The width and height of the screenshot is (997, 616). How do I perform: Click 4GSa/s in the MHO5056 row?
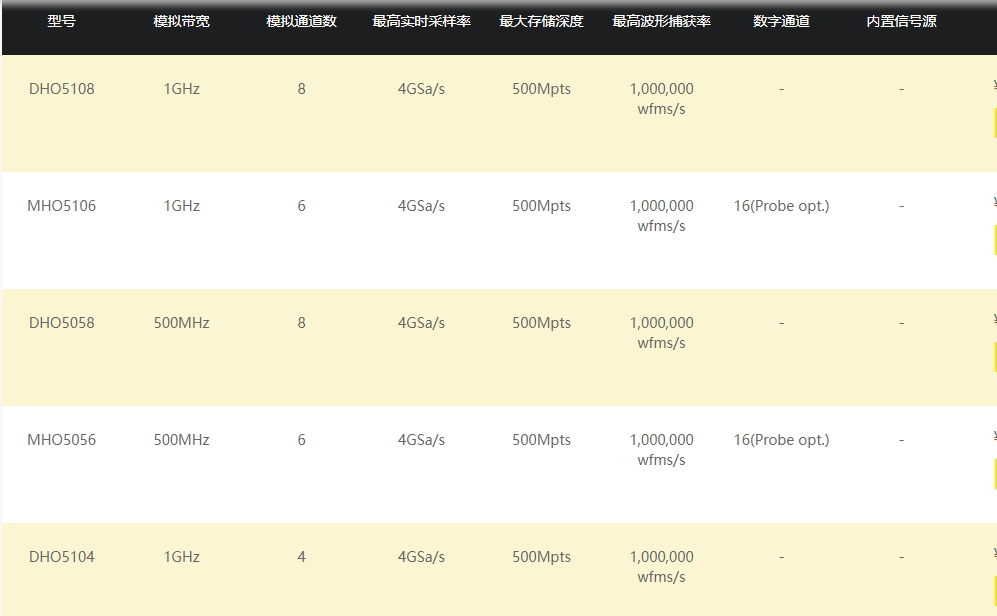(422, 440)
